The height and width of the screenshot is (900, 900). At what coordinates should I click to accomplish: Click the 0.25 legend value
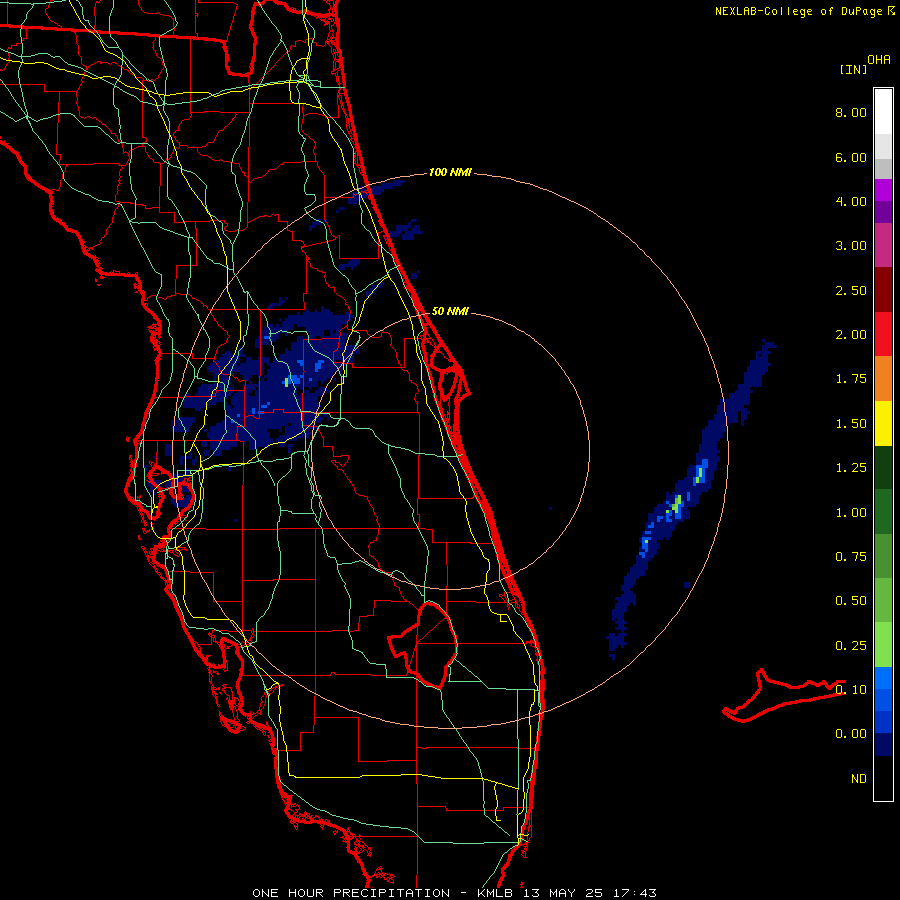[851, 646]
